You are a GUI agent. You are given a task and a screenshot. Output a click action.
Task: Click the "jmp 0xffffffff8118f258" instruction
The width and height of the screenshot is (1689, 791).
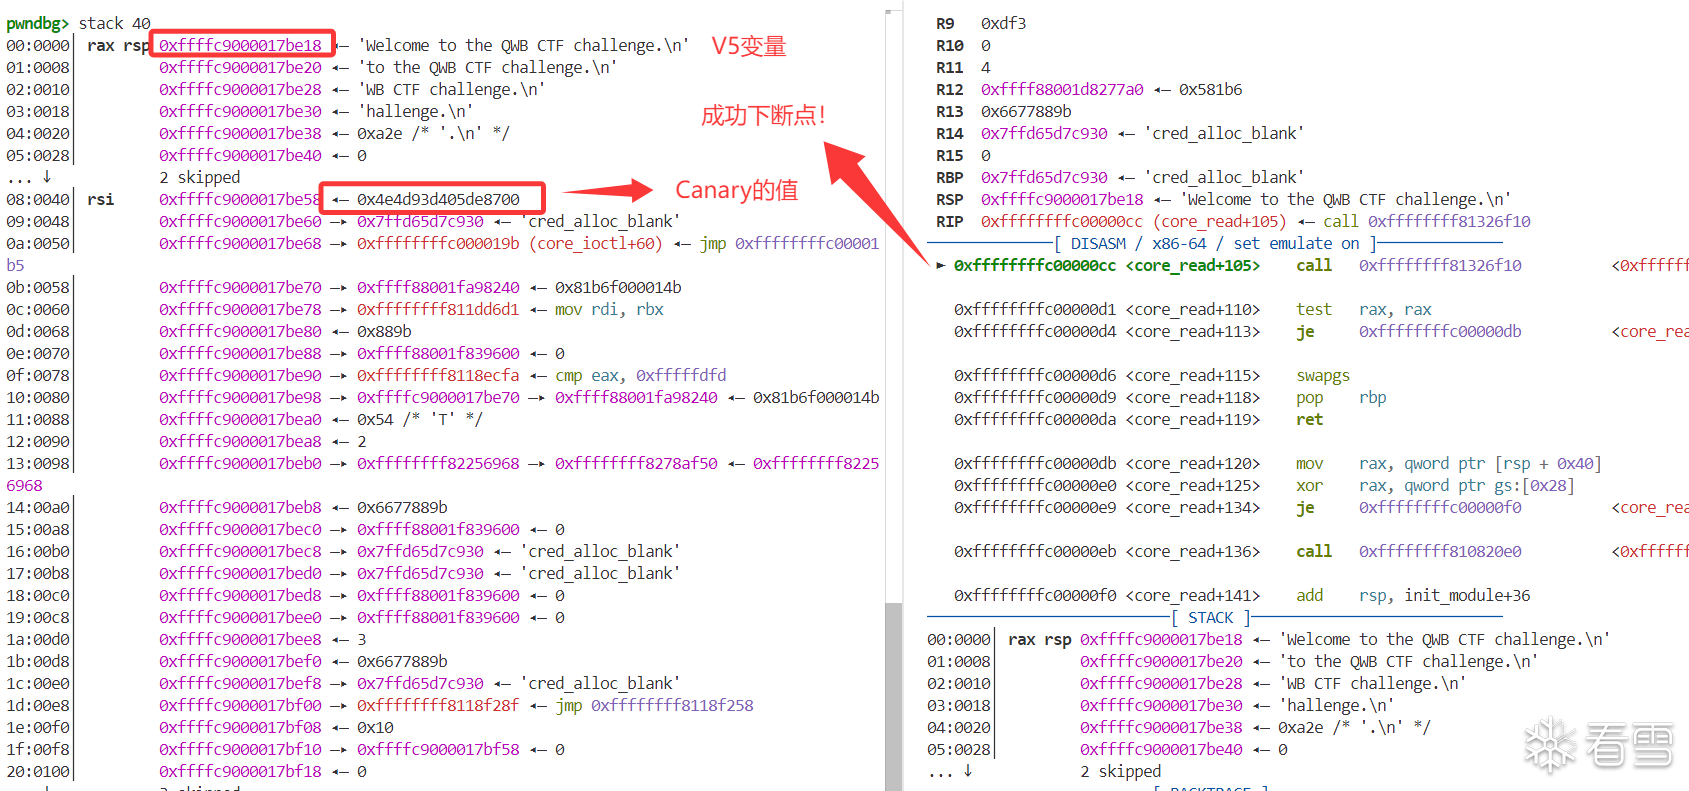(x=654, y=705)
